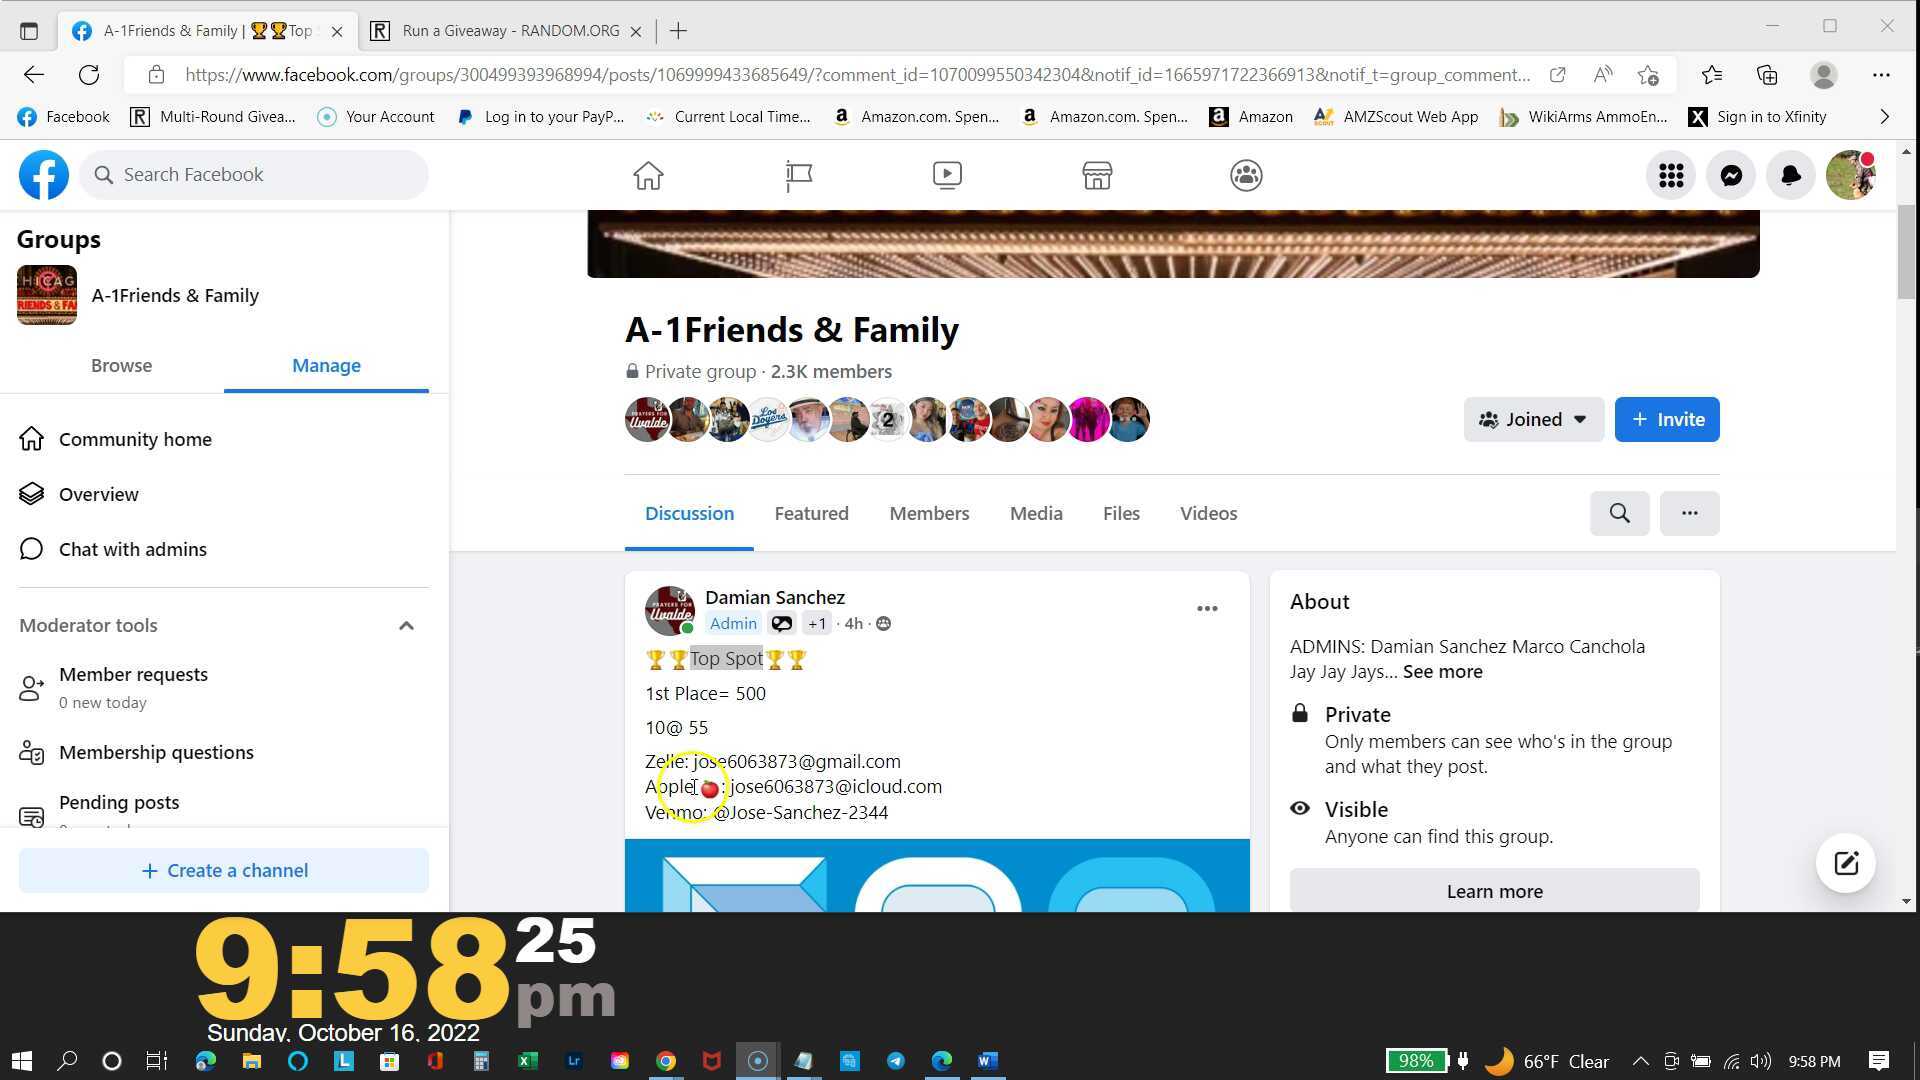Open the Groups icon in top navigation

[x=1246, y=175]
